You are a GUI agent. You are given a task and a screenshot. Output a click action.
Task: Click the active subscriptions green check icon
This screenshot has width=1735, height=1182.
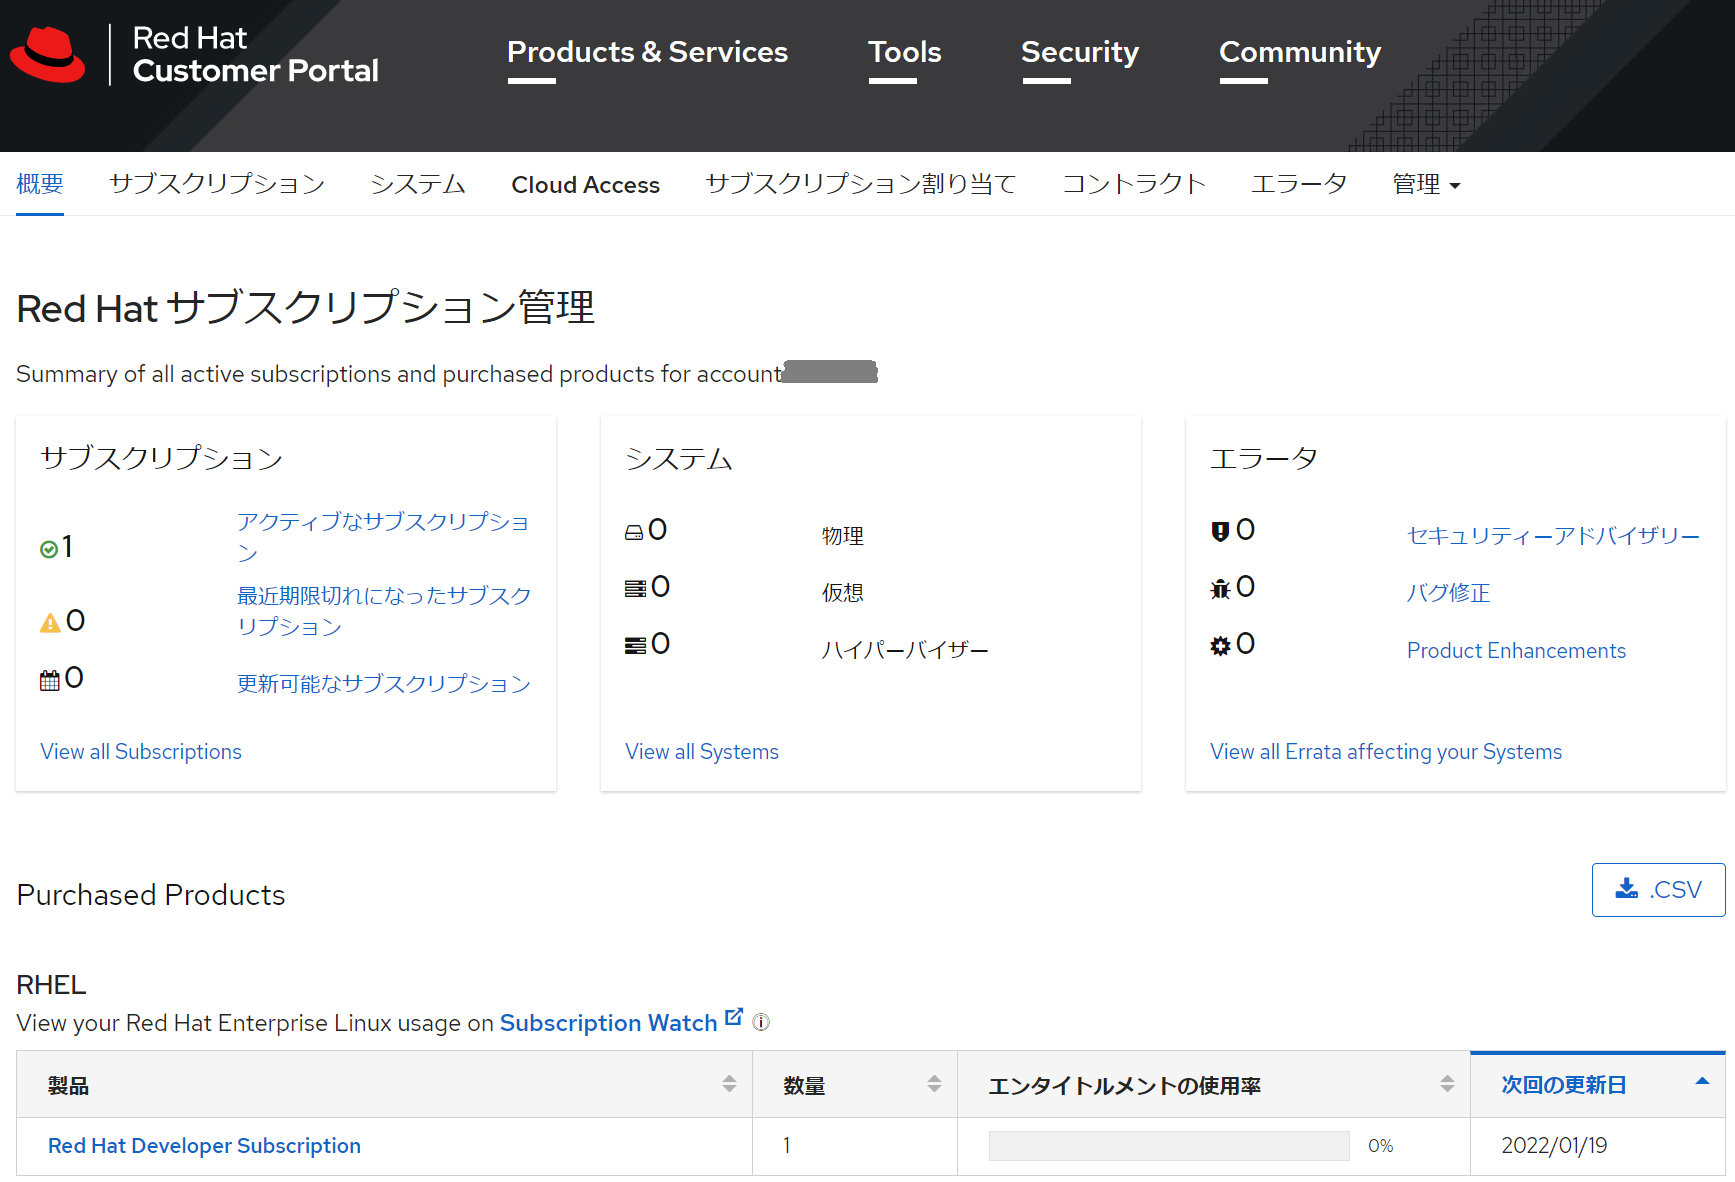click(49, 549)
